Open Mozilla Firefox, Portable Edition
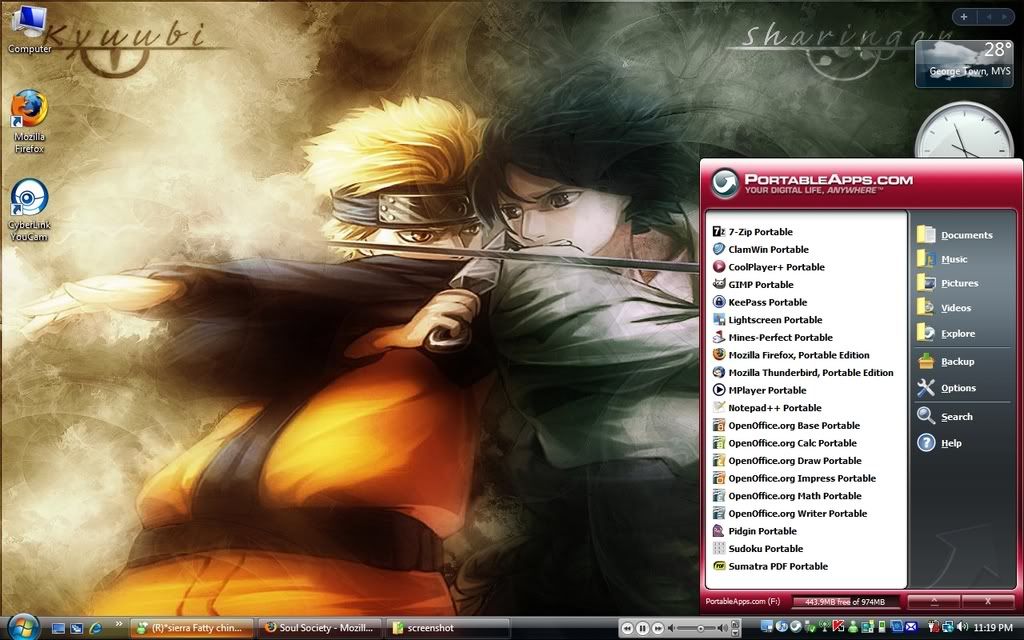Image resolution: width=1024 pixels, height=640 pixels. click(790, 355)
